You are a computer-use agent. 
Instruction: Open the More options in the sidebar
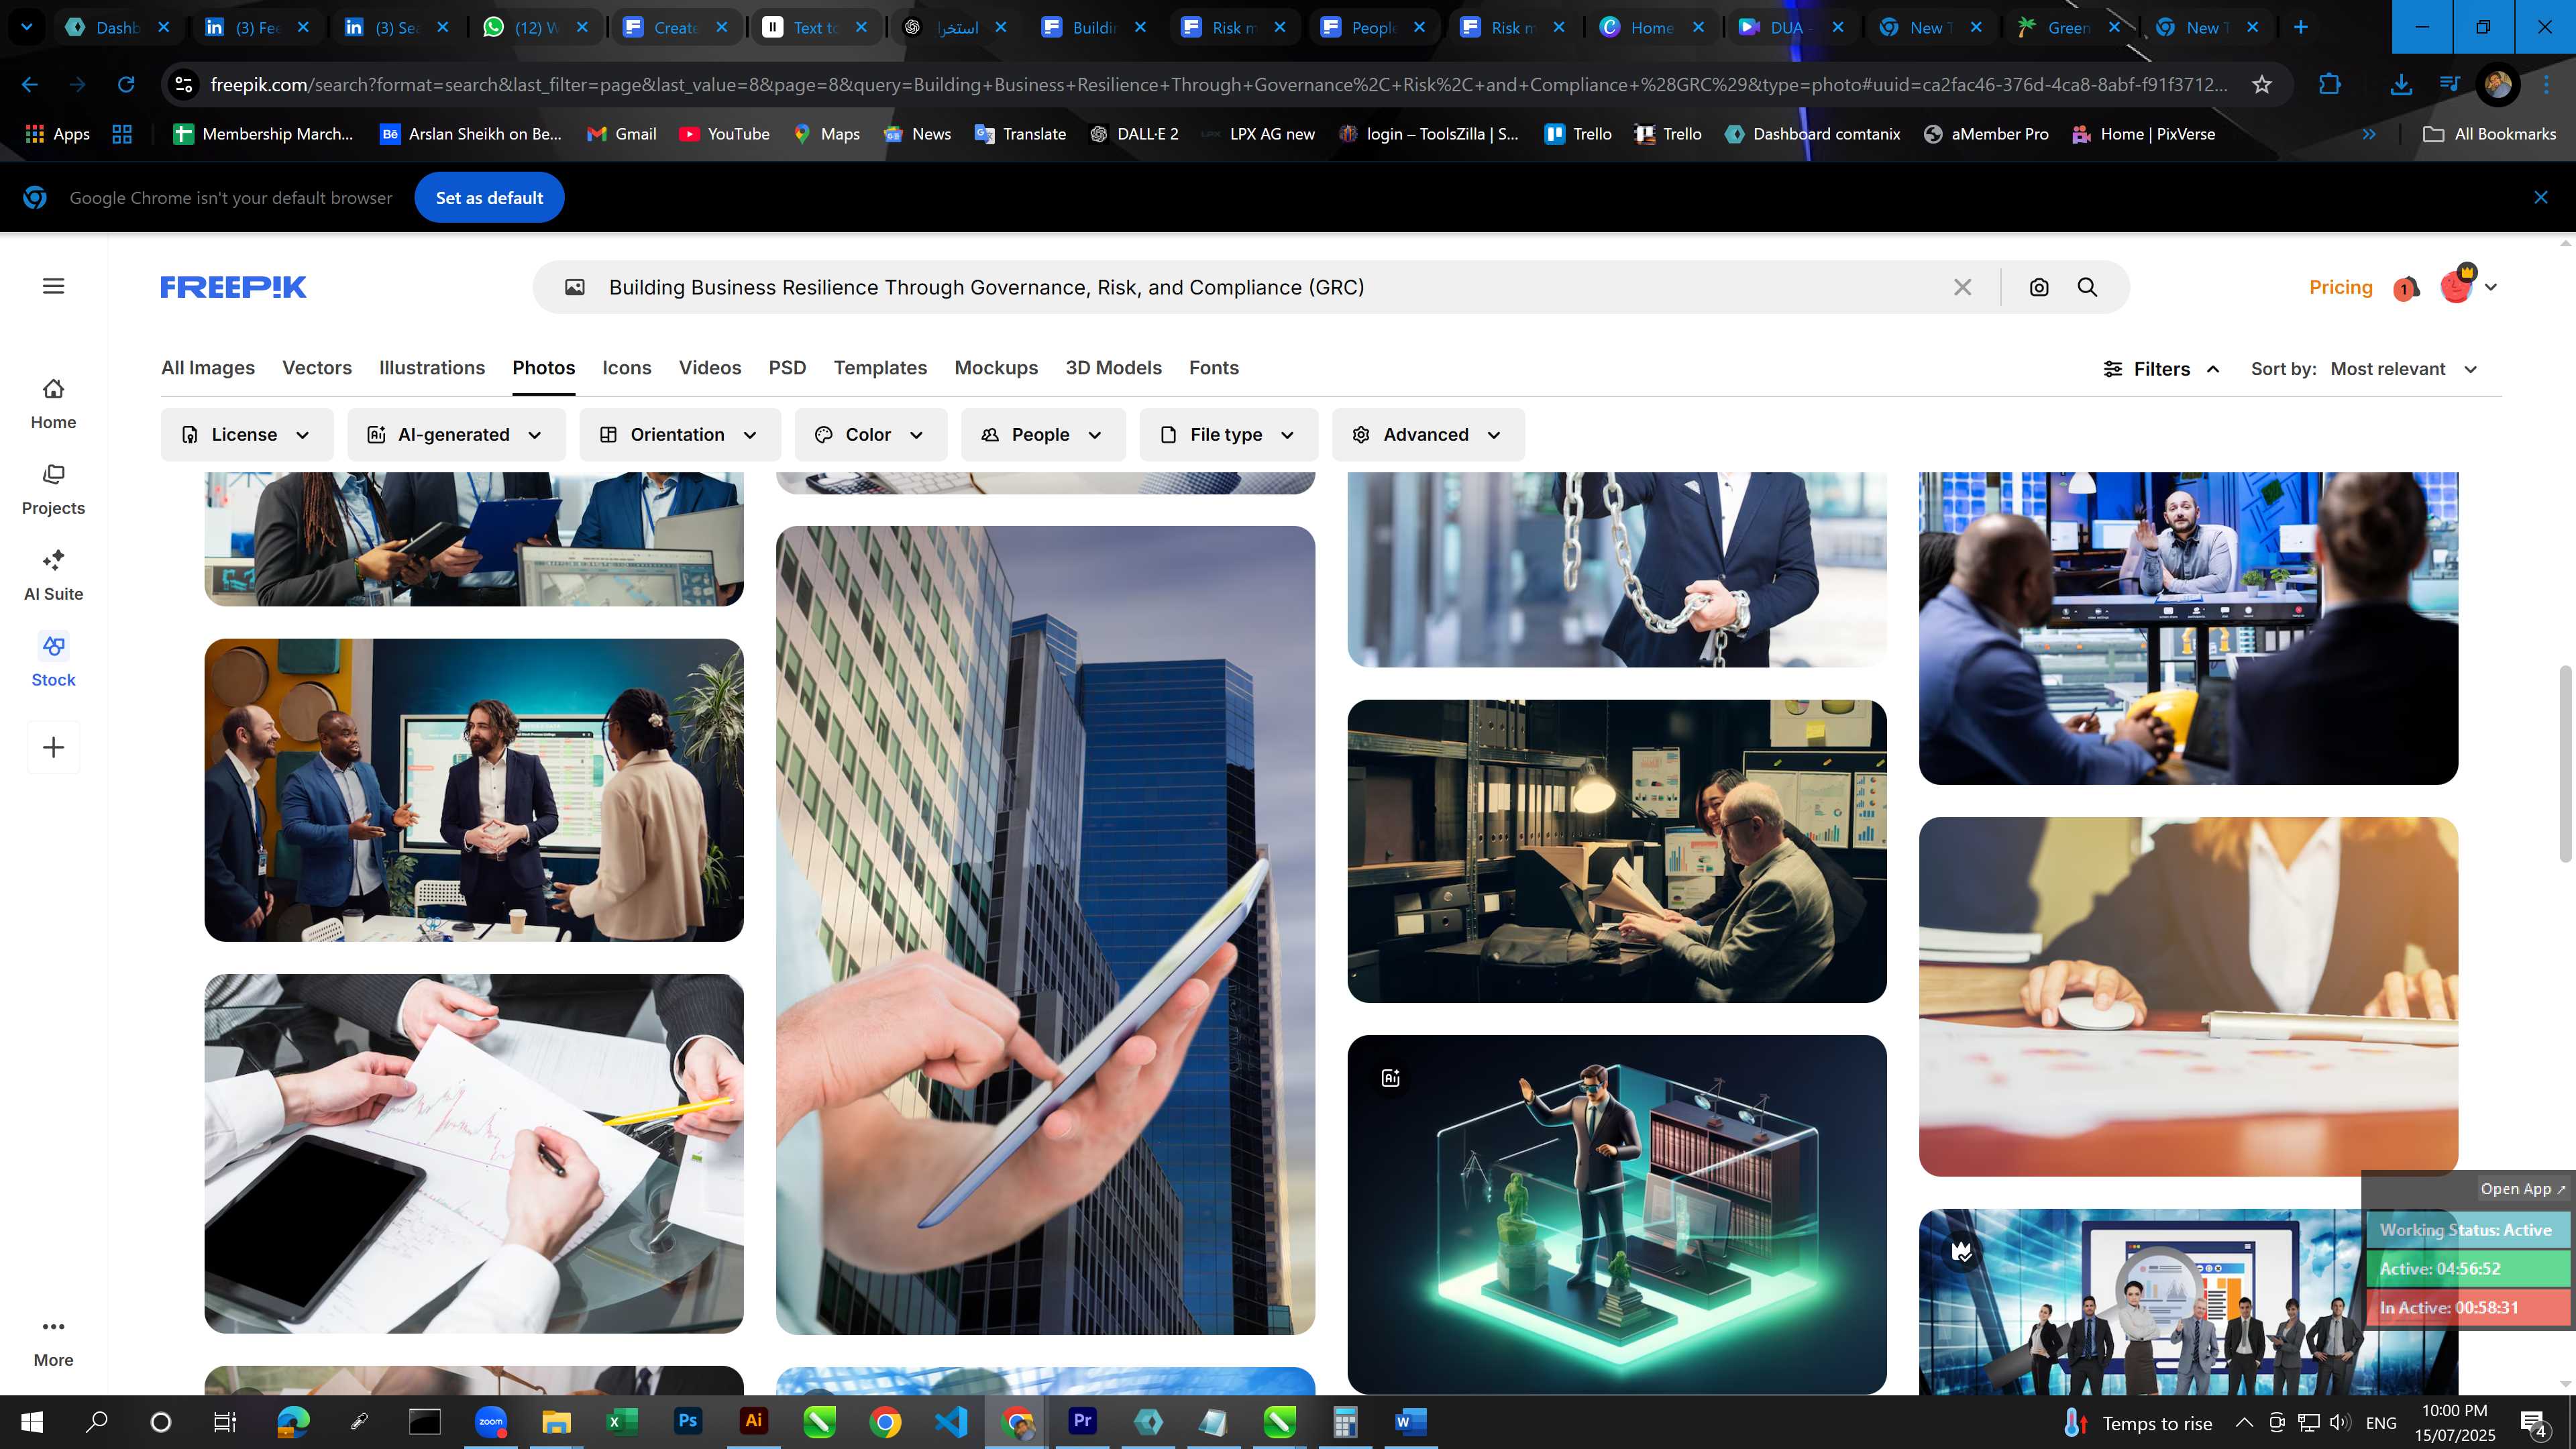click(53, 1342)
